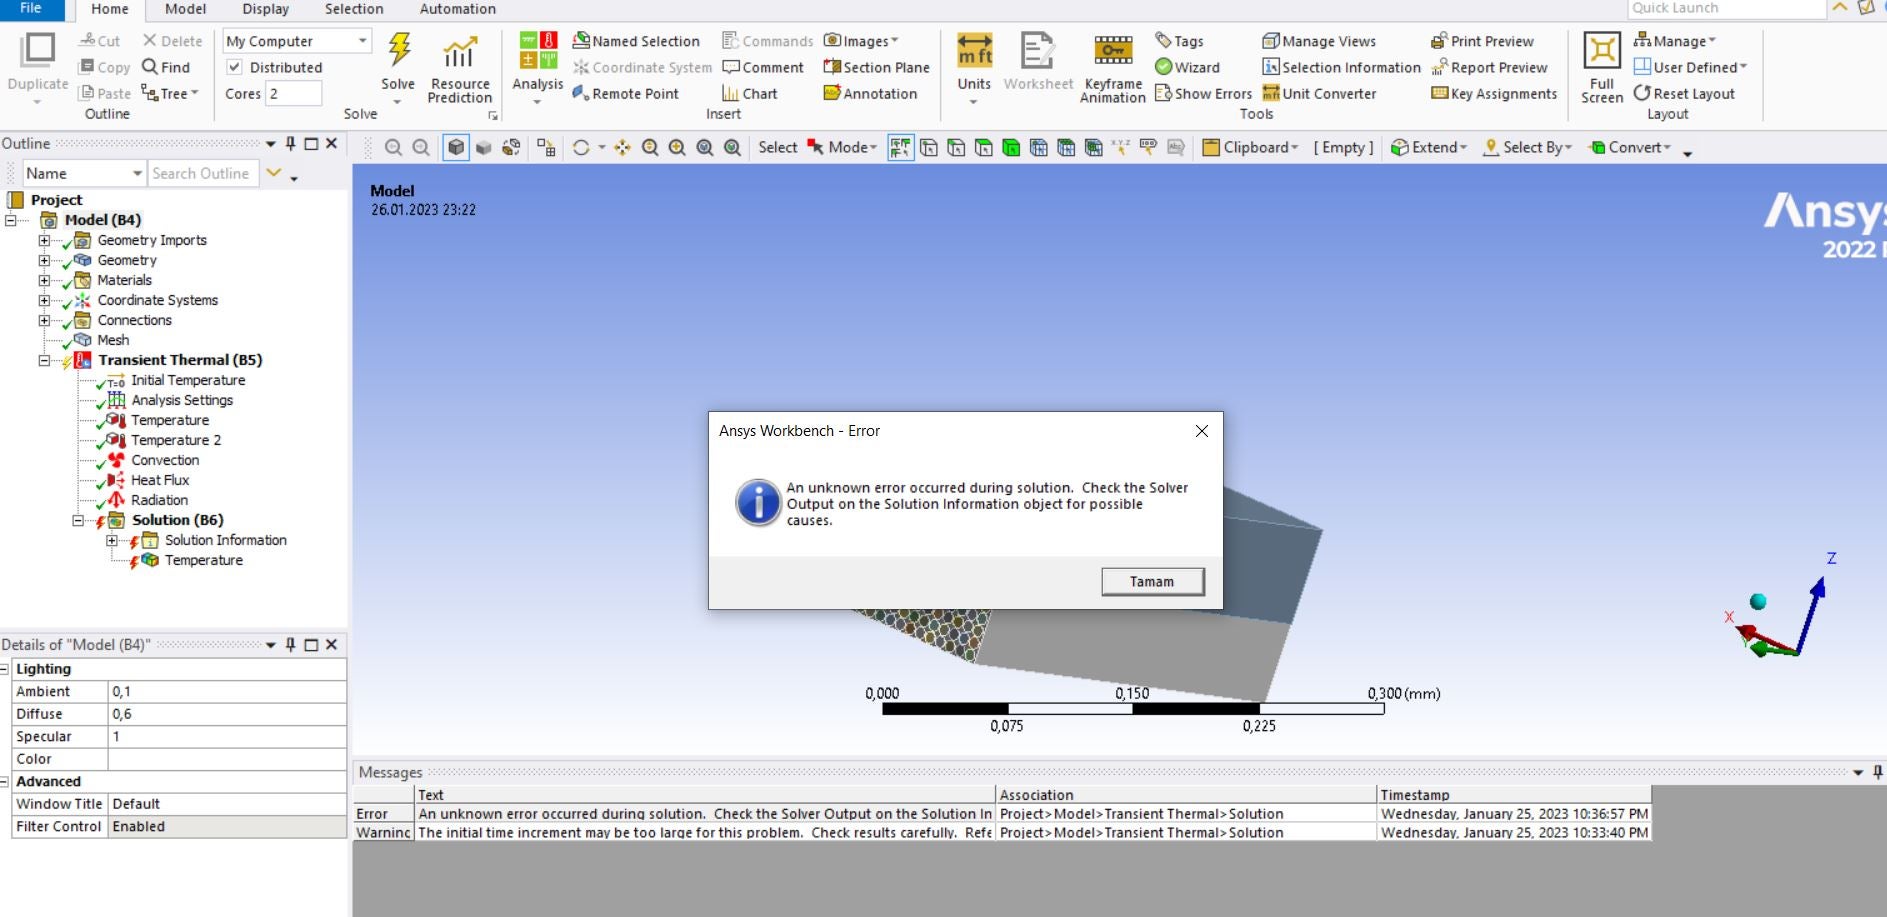
Task: Insert a Chart
Action: [749, 93]
